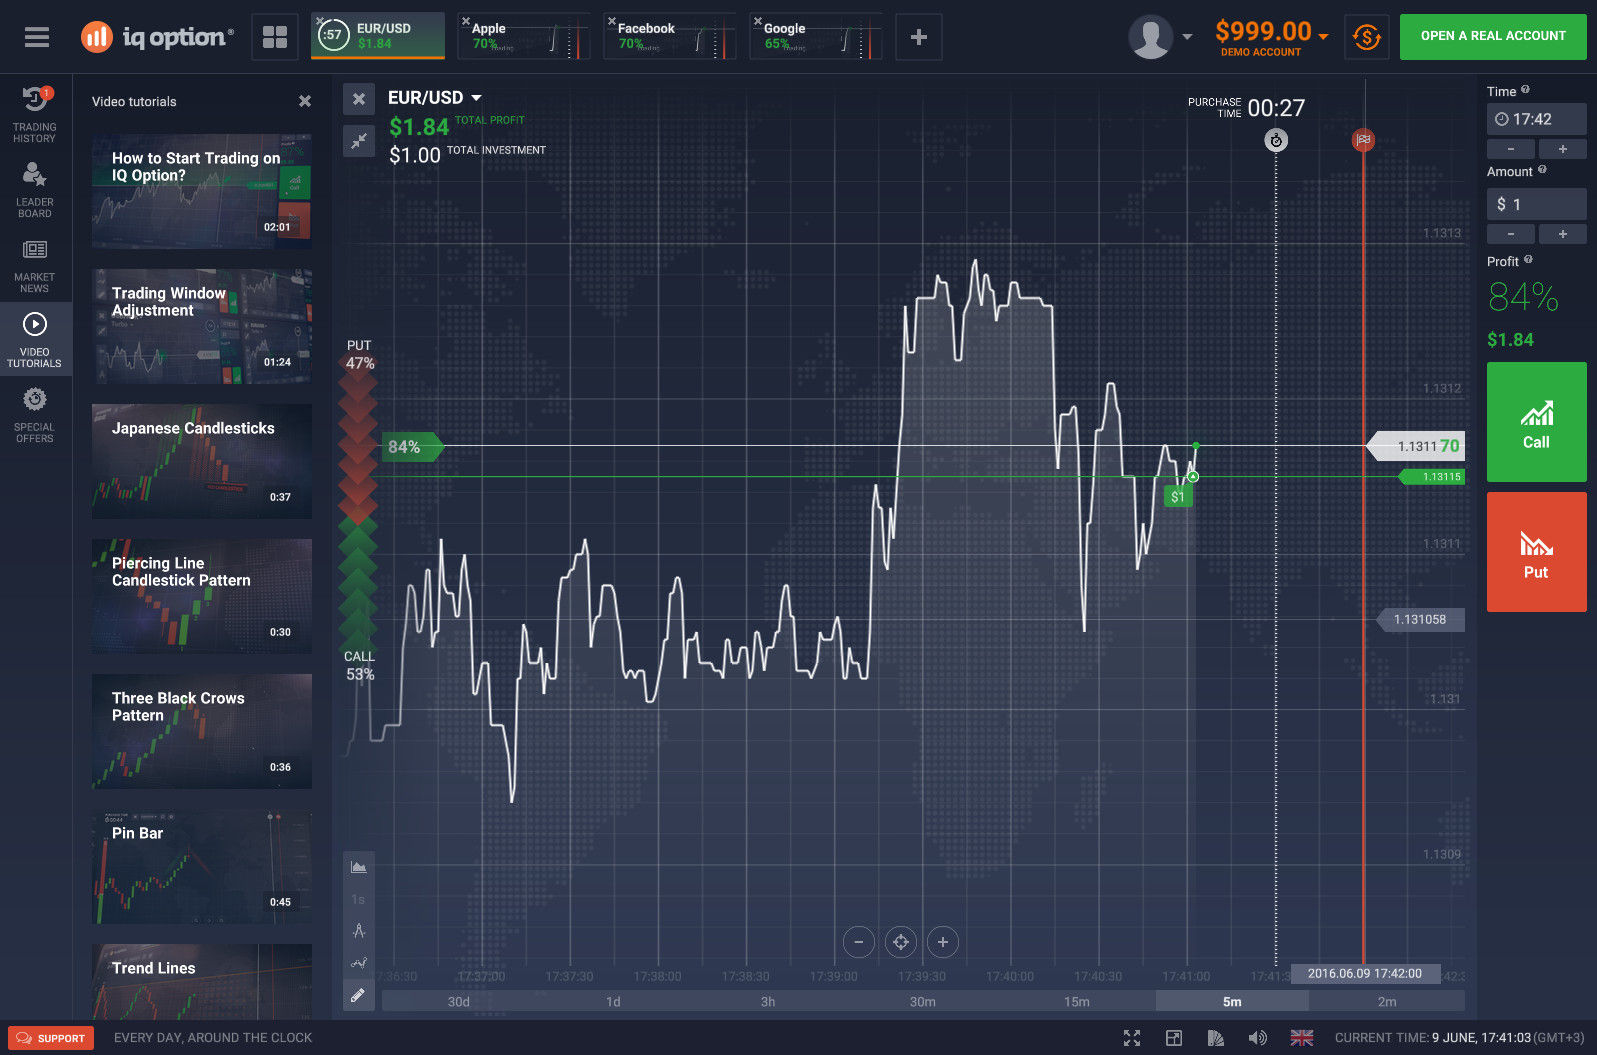Increase trade amount with plus
The width and height of the screenshot is (1597, 1055).
click(1563, 234)
